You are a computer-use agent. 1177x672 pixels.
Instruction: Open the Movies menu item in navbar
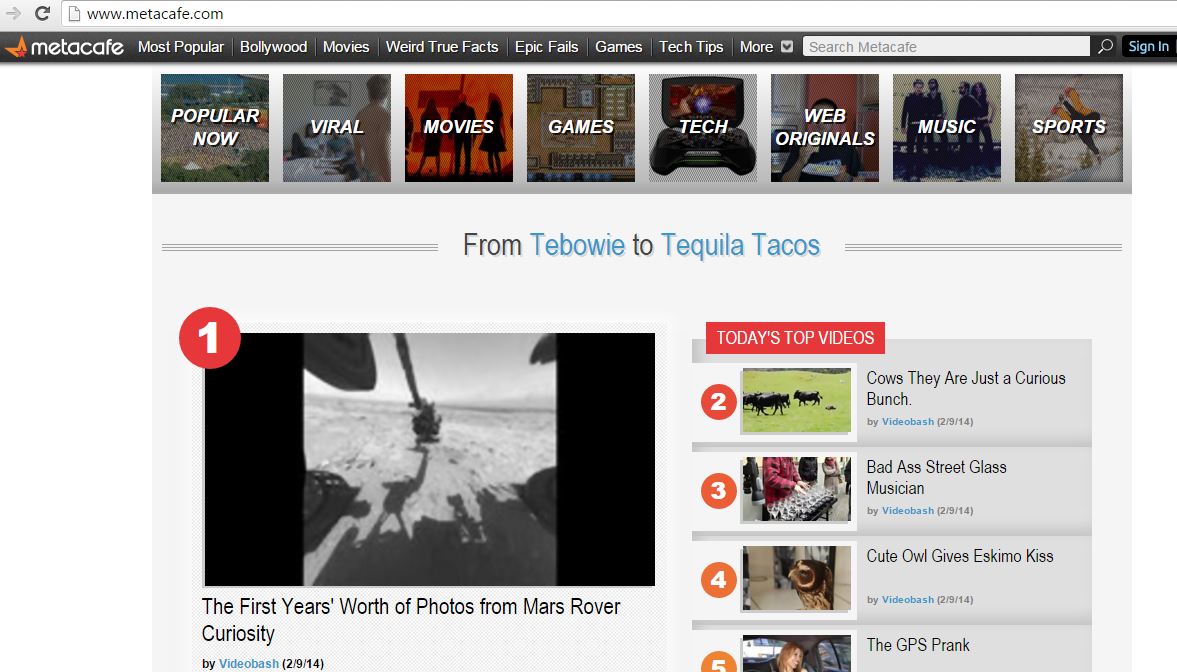[x=346, y=47]
